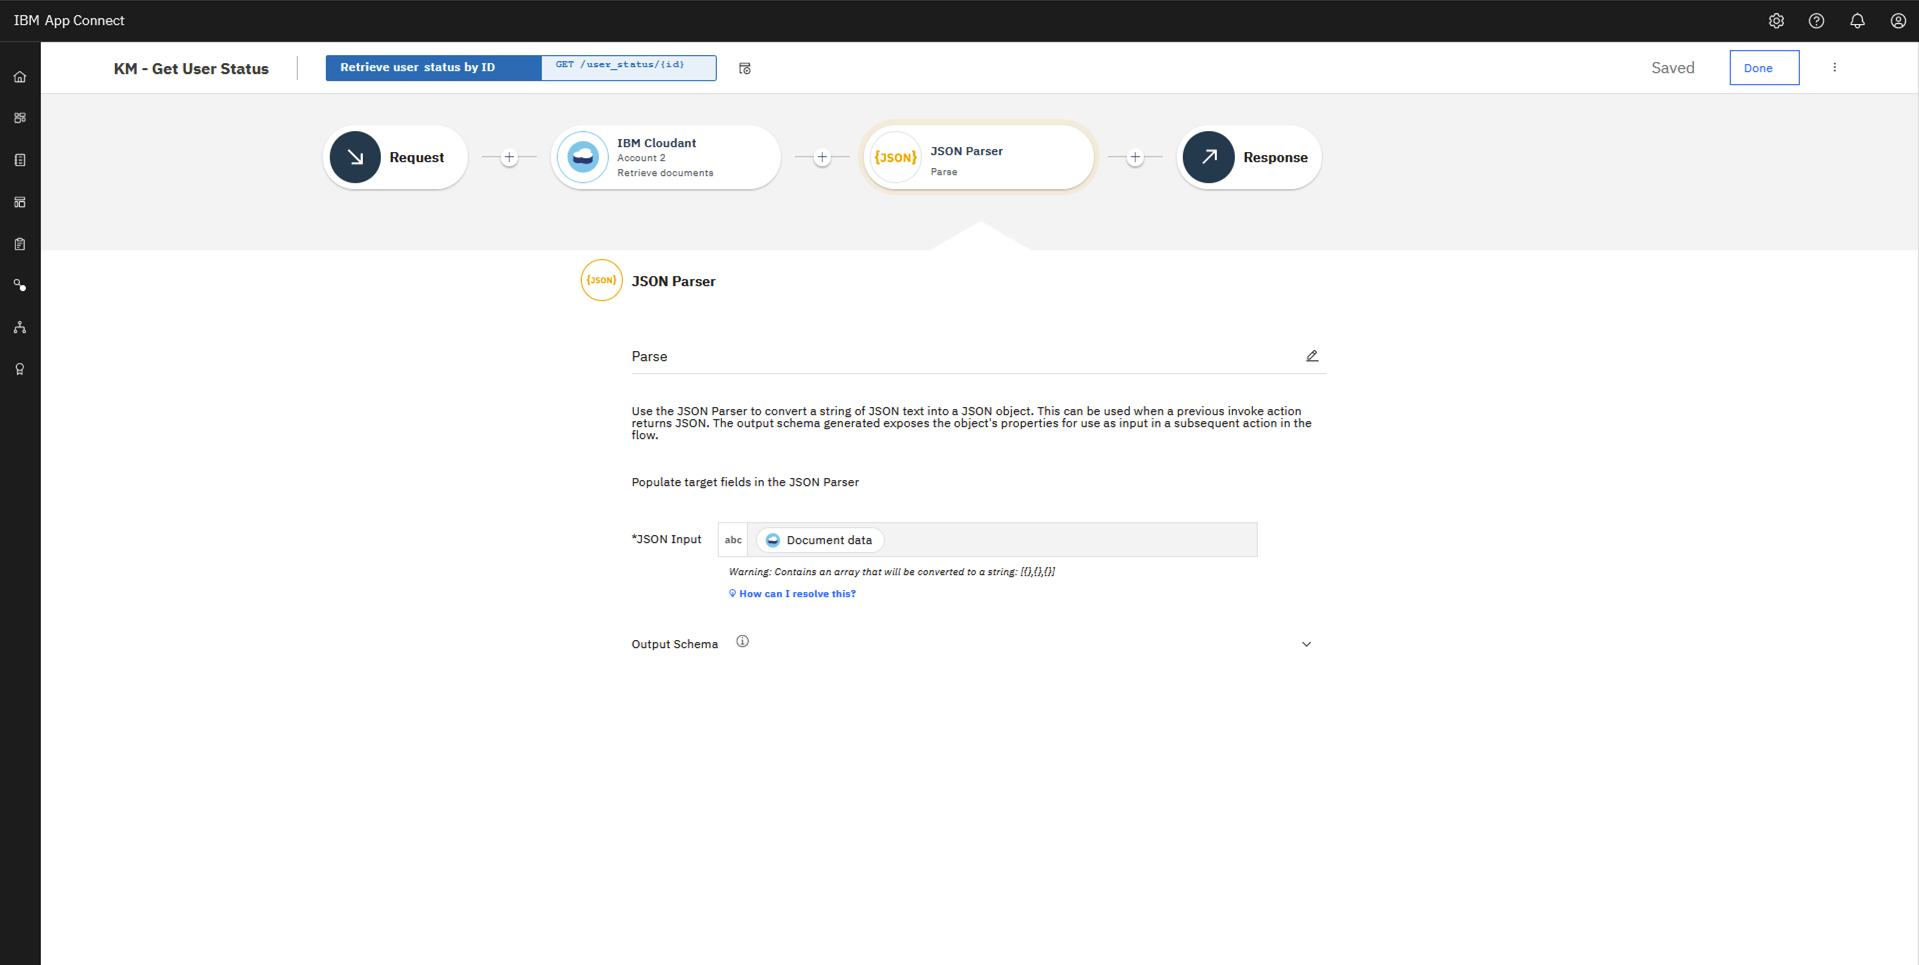Click the 'Request' node label
Image resolution: width=1919 pixels, height=965 pixels.
(416, 158)
